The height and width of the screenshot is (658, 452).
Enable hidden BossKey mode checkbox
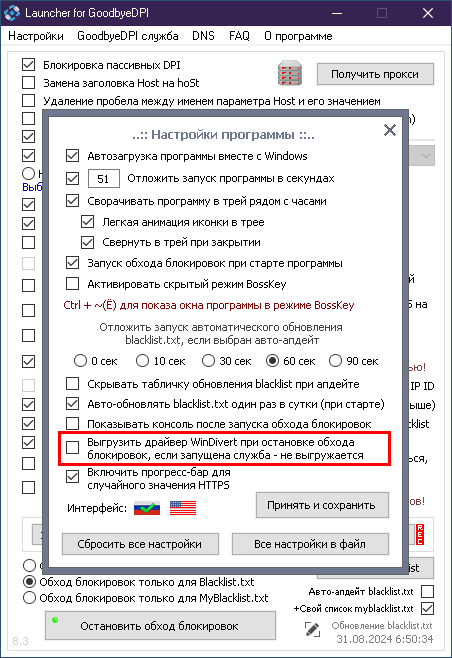(73, 284)
